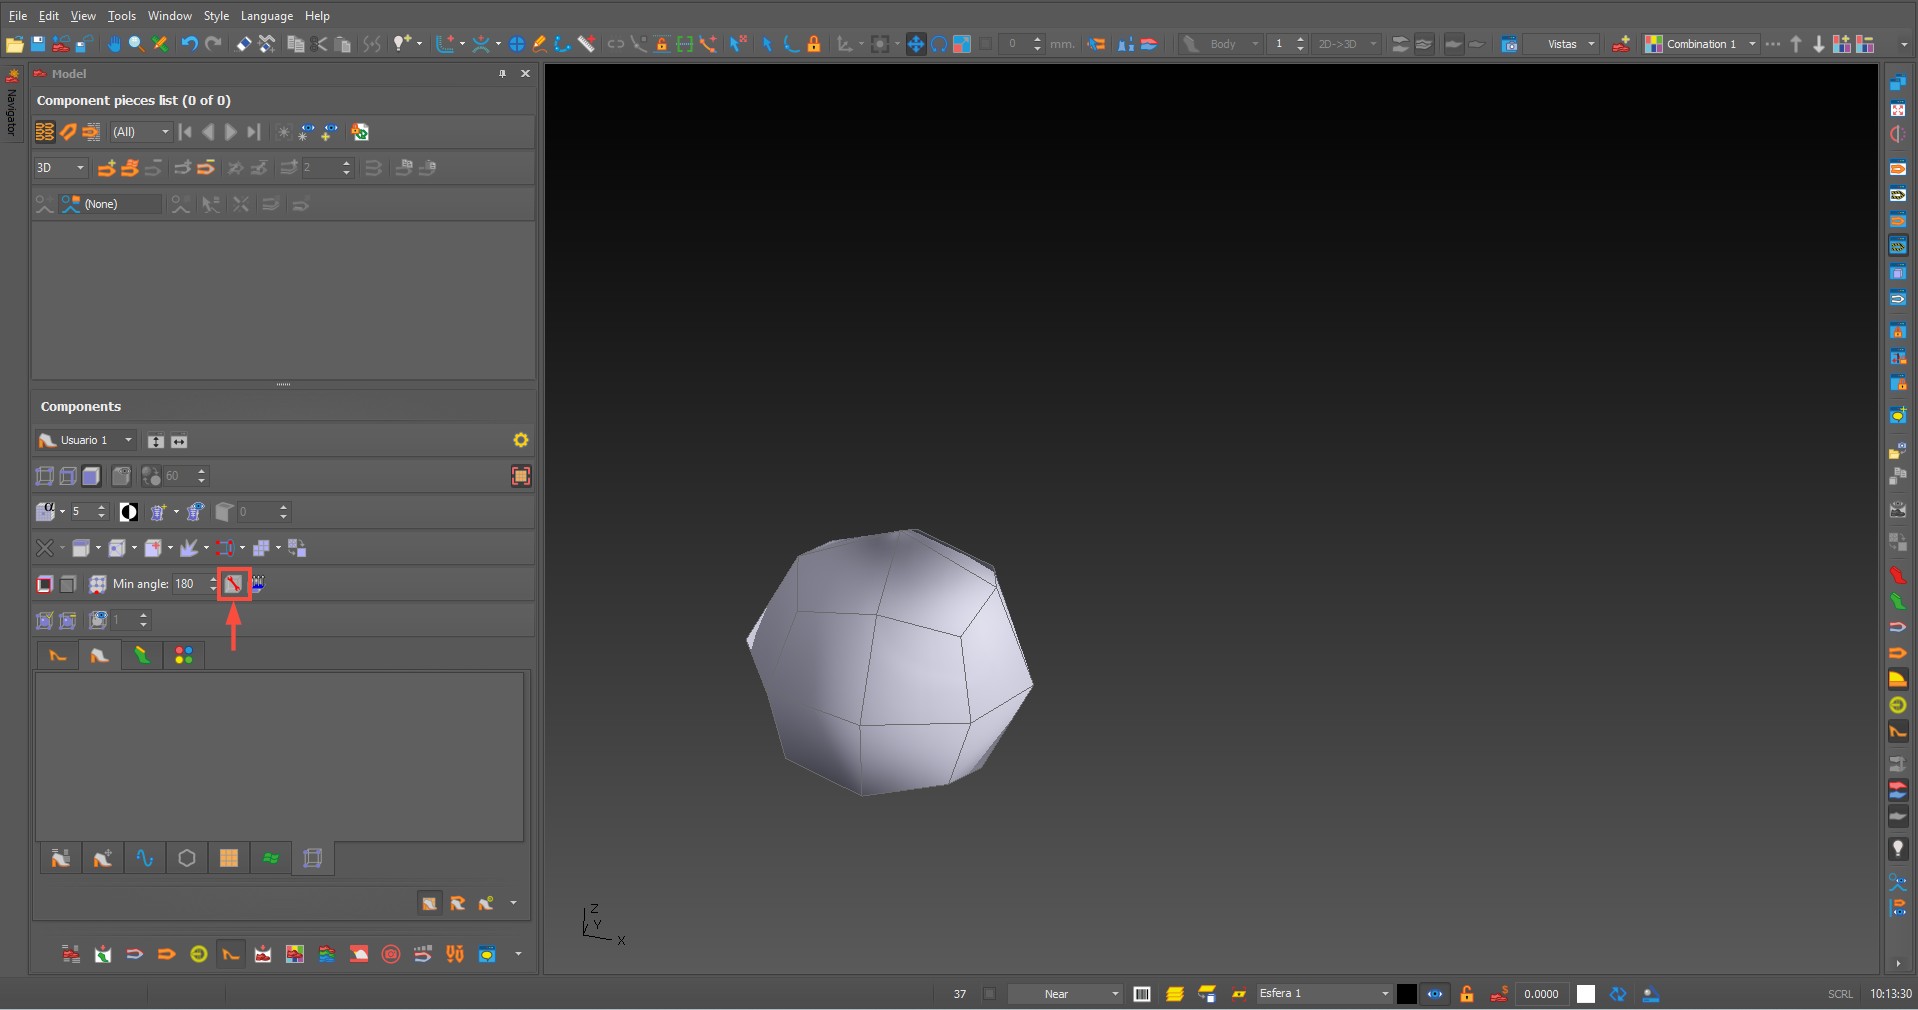Click the undo arrow in the toolbar

189,44
